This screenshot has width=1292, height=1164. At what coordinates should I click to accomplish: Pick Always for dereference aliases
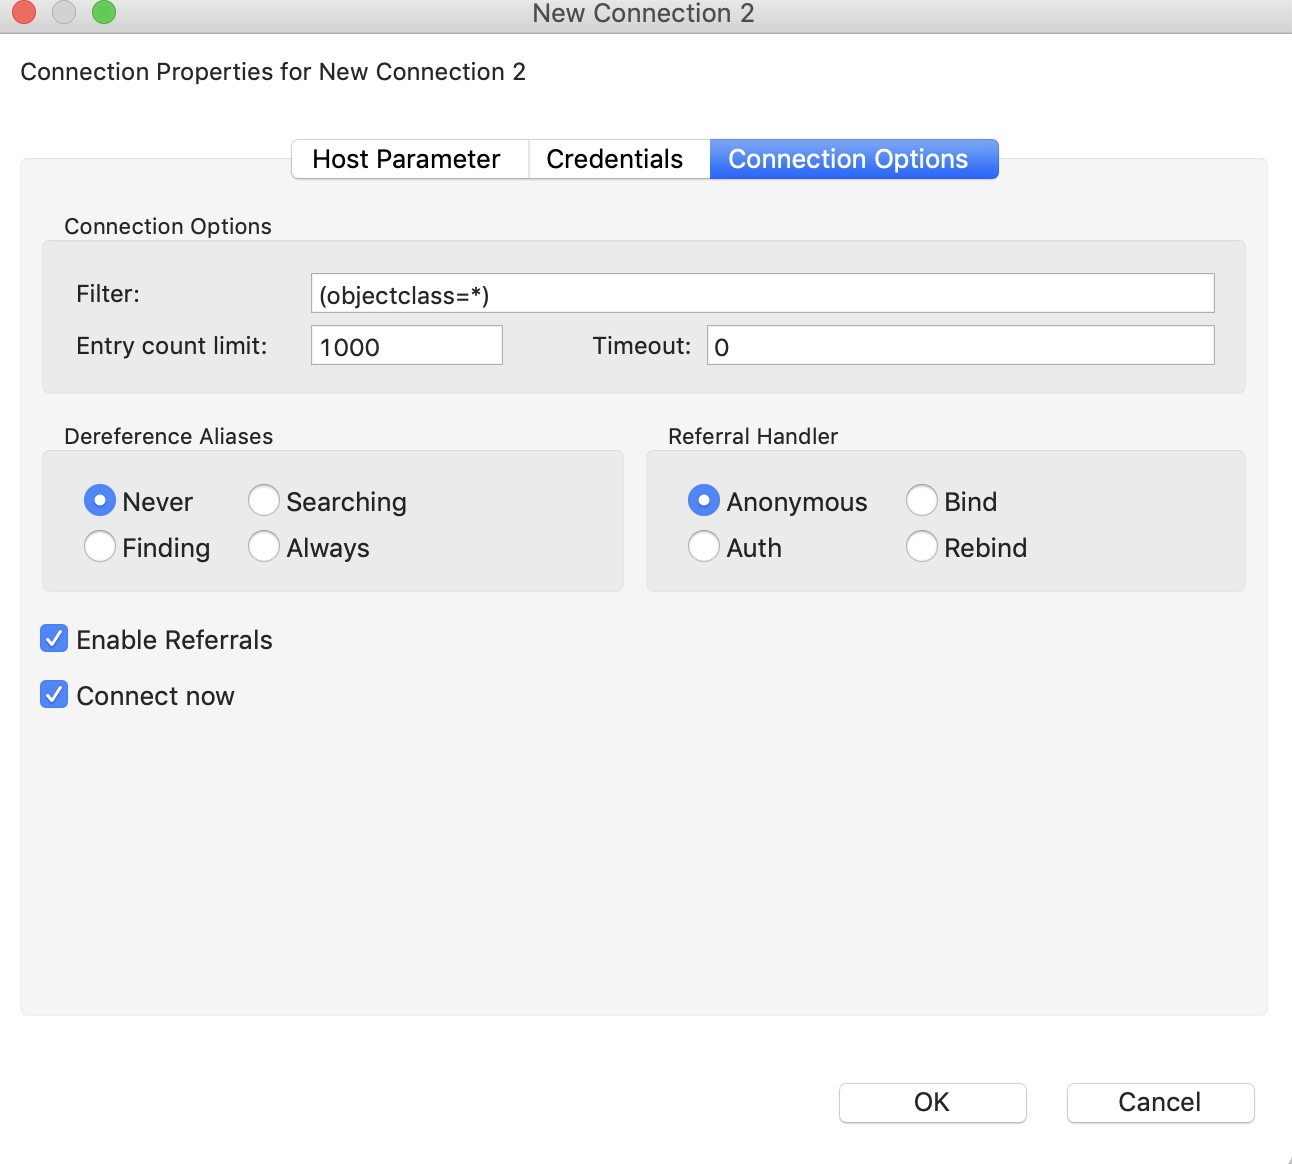click(x=264, y=546)
